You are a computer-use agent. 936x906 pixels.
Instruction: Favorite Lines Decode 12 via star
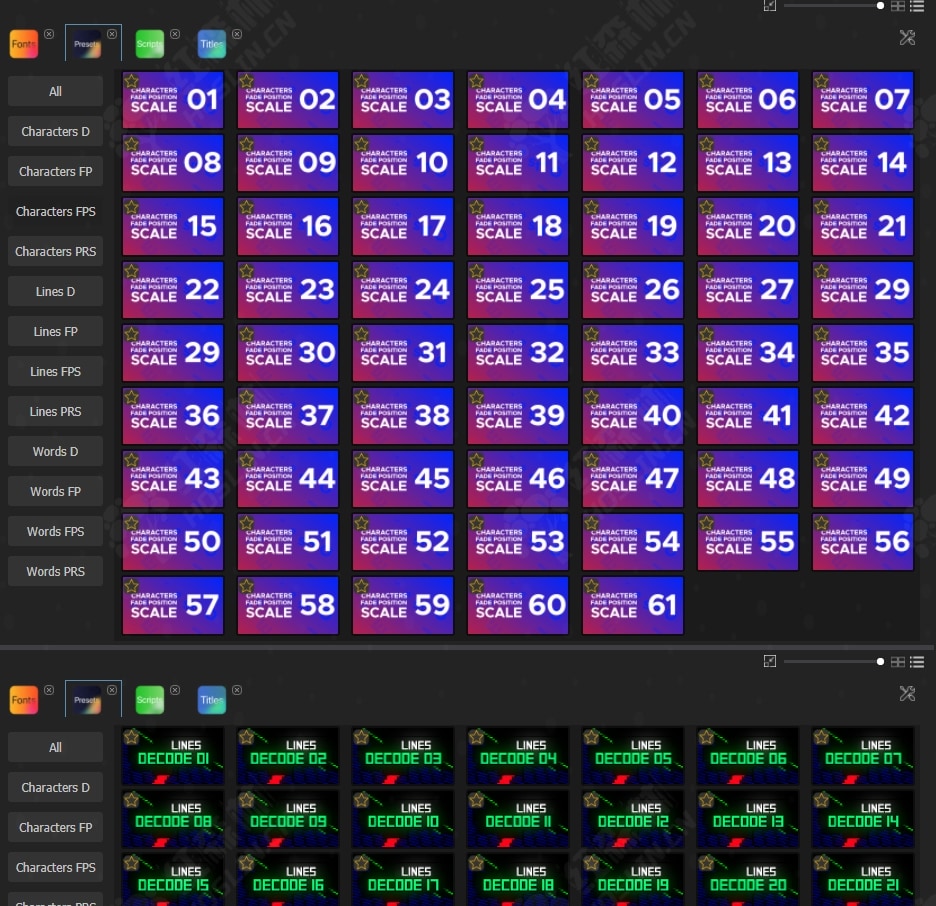pyautogui.click(x=592, y=800)
